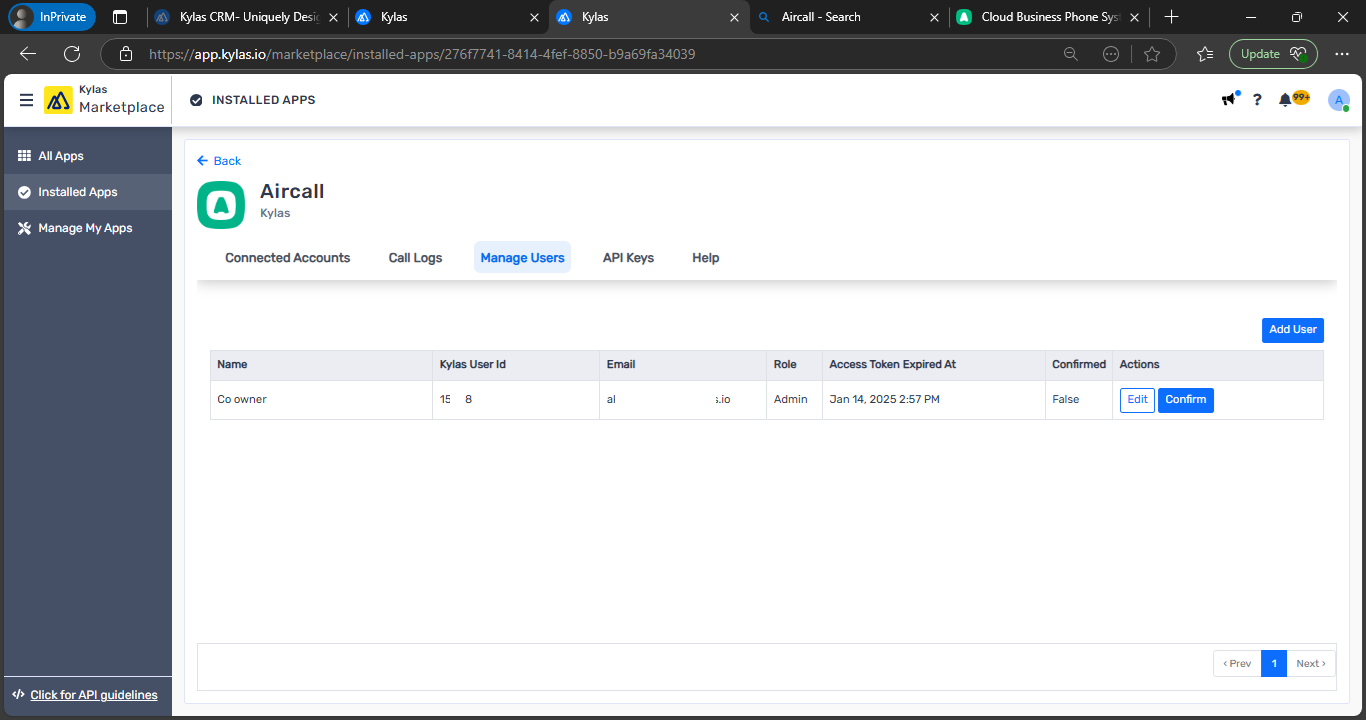Screen dimensions: 1366x720
Task: Go to previous page with Prev
Action: click(x=1237, y=664)
